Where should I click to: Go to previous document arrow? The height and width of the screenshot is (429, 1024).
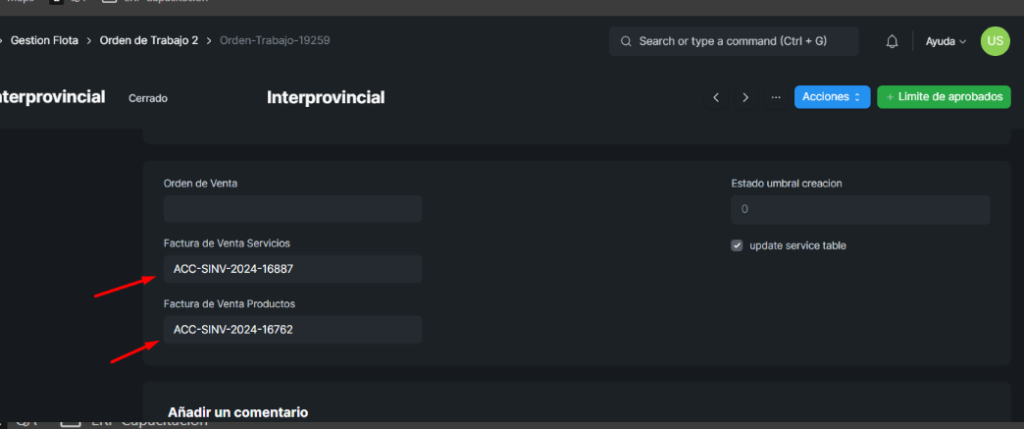pos(716,97)
